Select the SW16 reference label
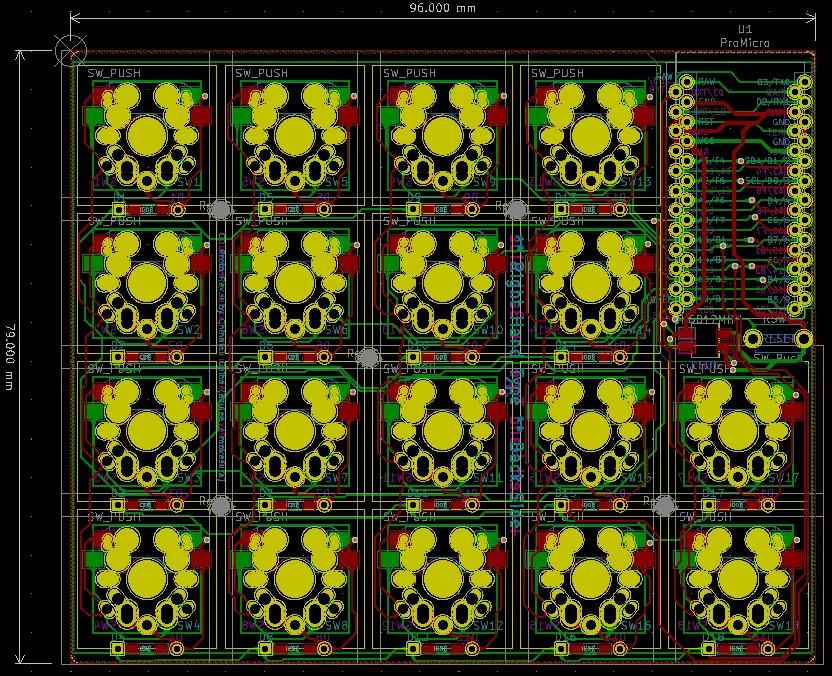 [636, 626]
